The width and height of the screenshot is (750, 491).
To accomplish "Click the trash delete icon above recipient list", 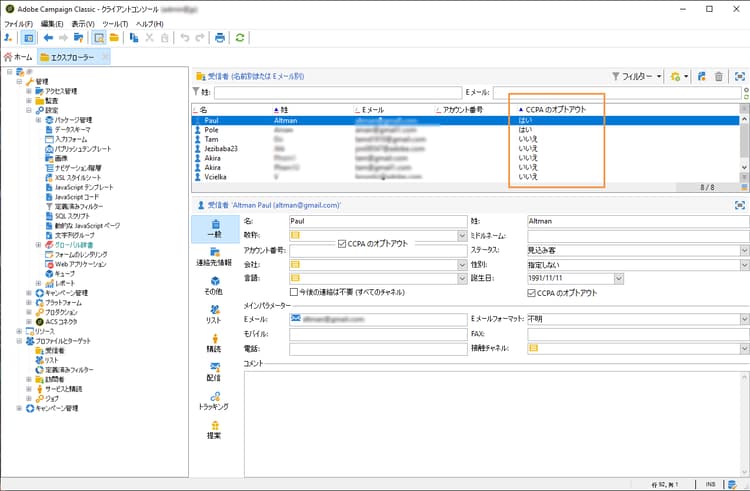I will (718, 76).
